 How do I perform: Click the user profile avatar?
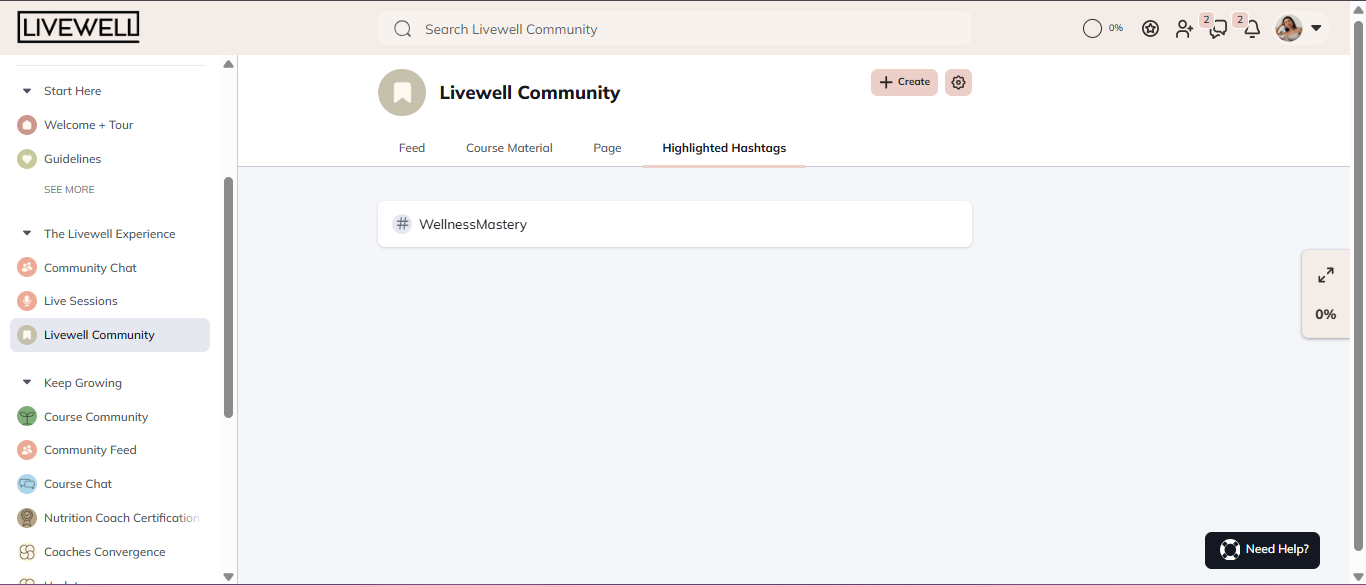tap(1289, 28)
